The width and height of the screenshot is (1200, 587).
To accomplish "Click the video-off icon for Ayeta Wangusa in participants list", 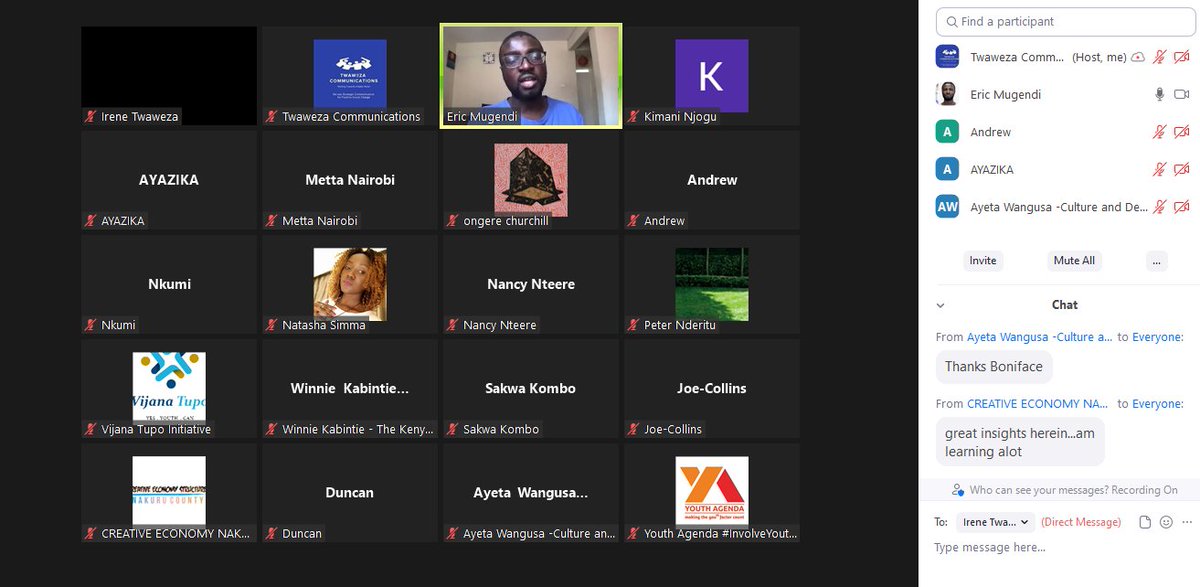I will (1181, 207).
